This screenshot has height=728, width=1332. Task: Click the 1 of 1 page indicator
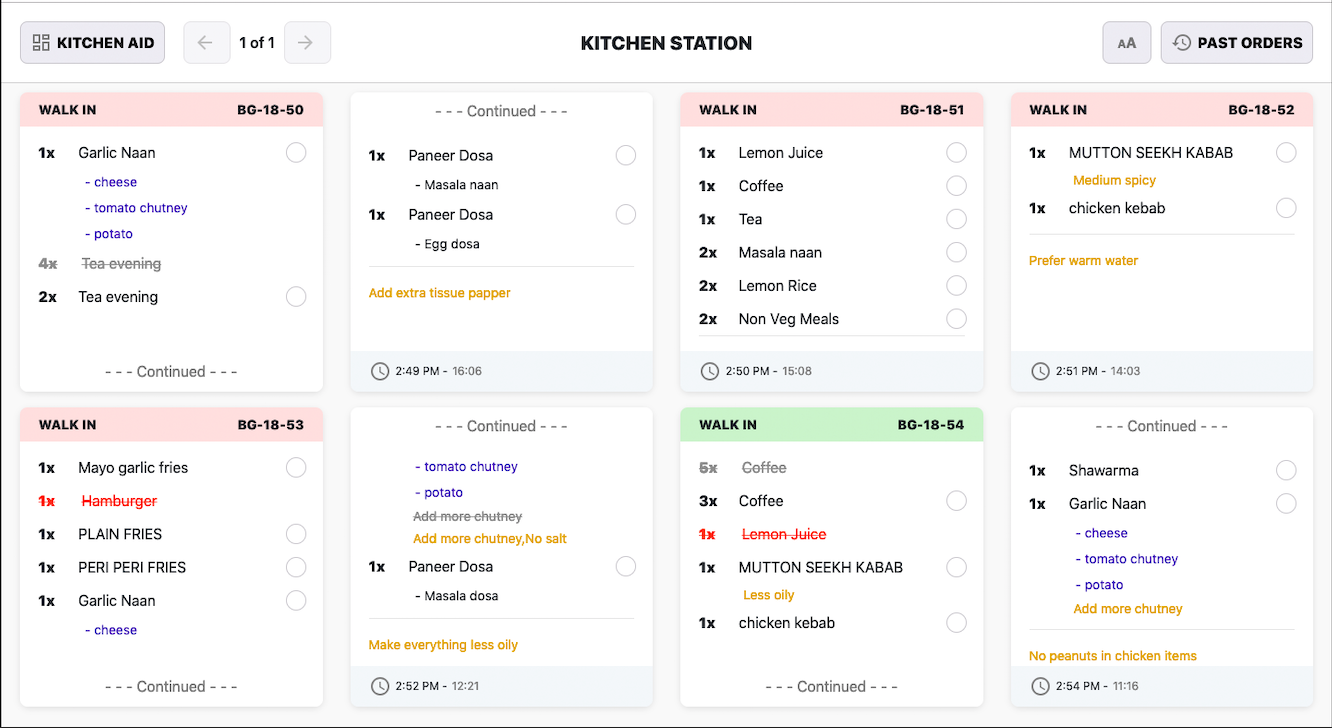[257, 42]
